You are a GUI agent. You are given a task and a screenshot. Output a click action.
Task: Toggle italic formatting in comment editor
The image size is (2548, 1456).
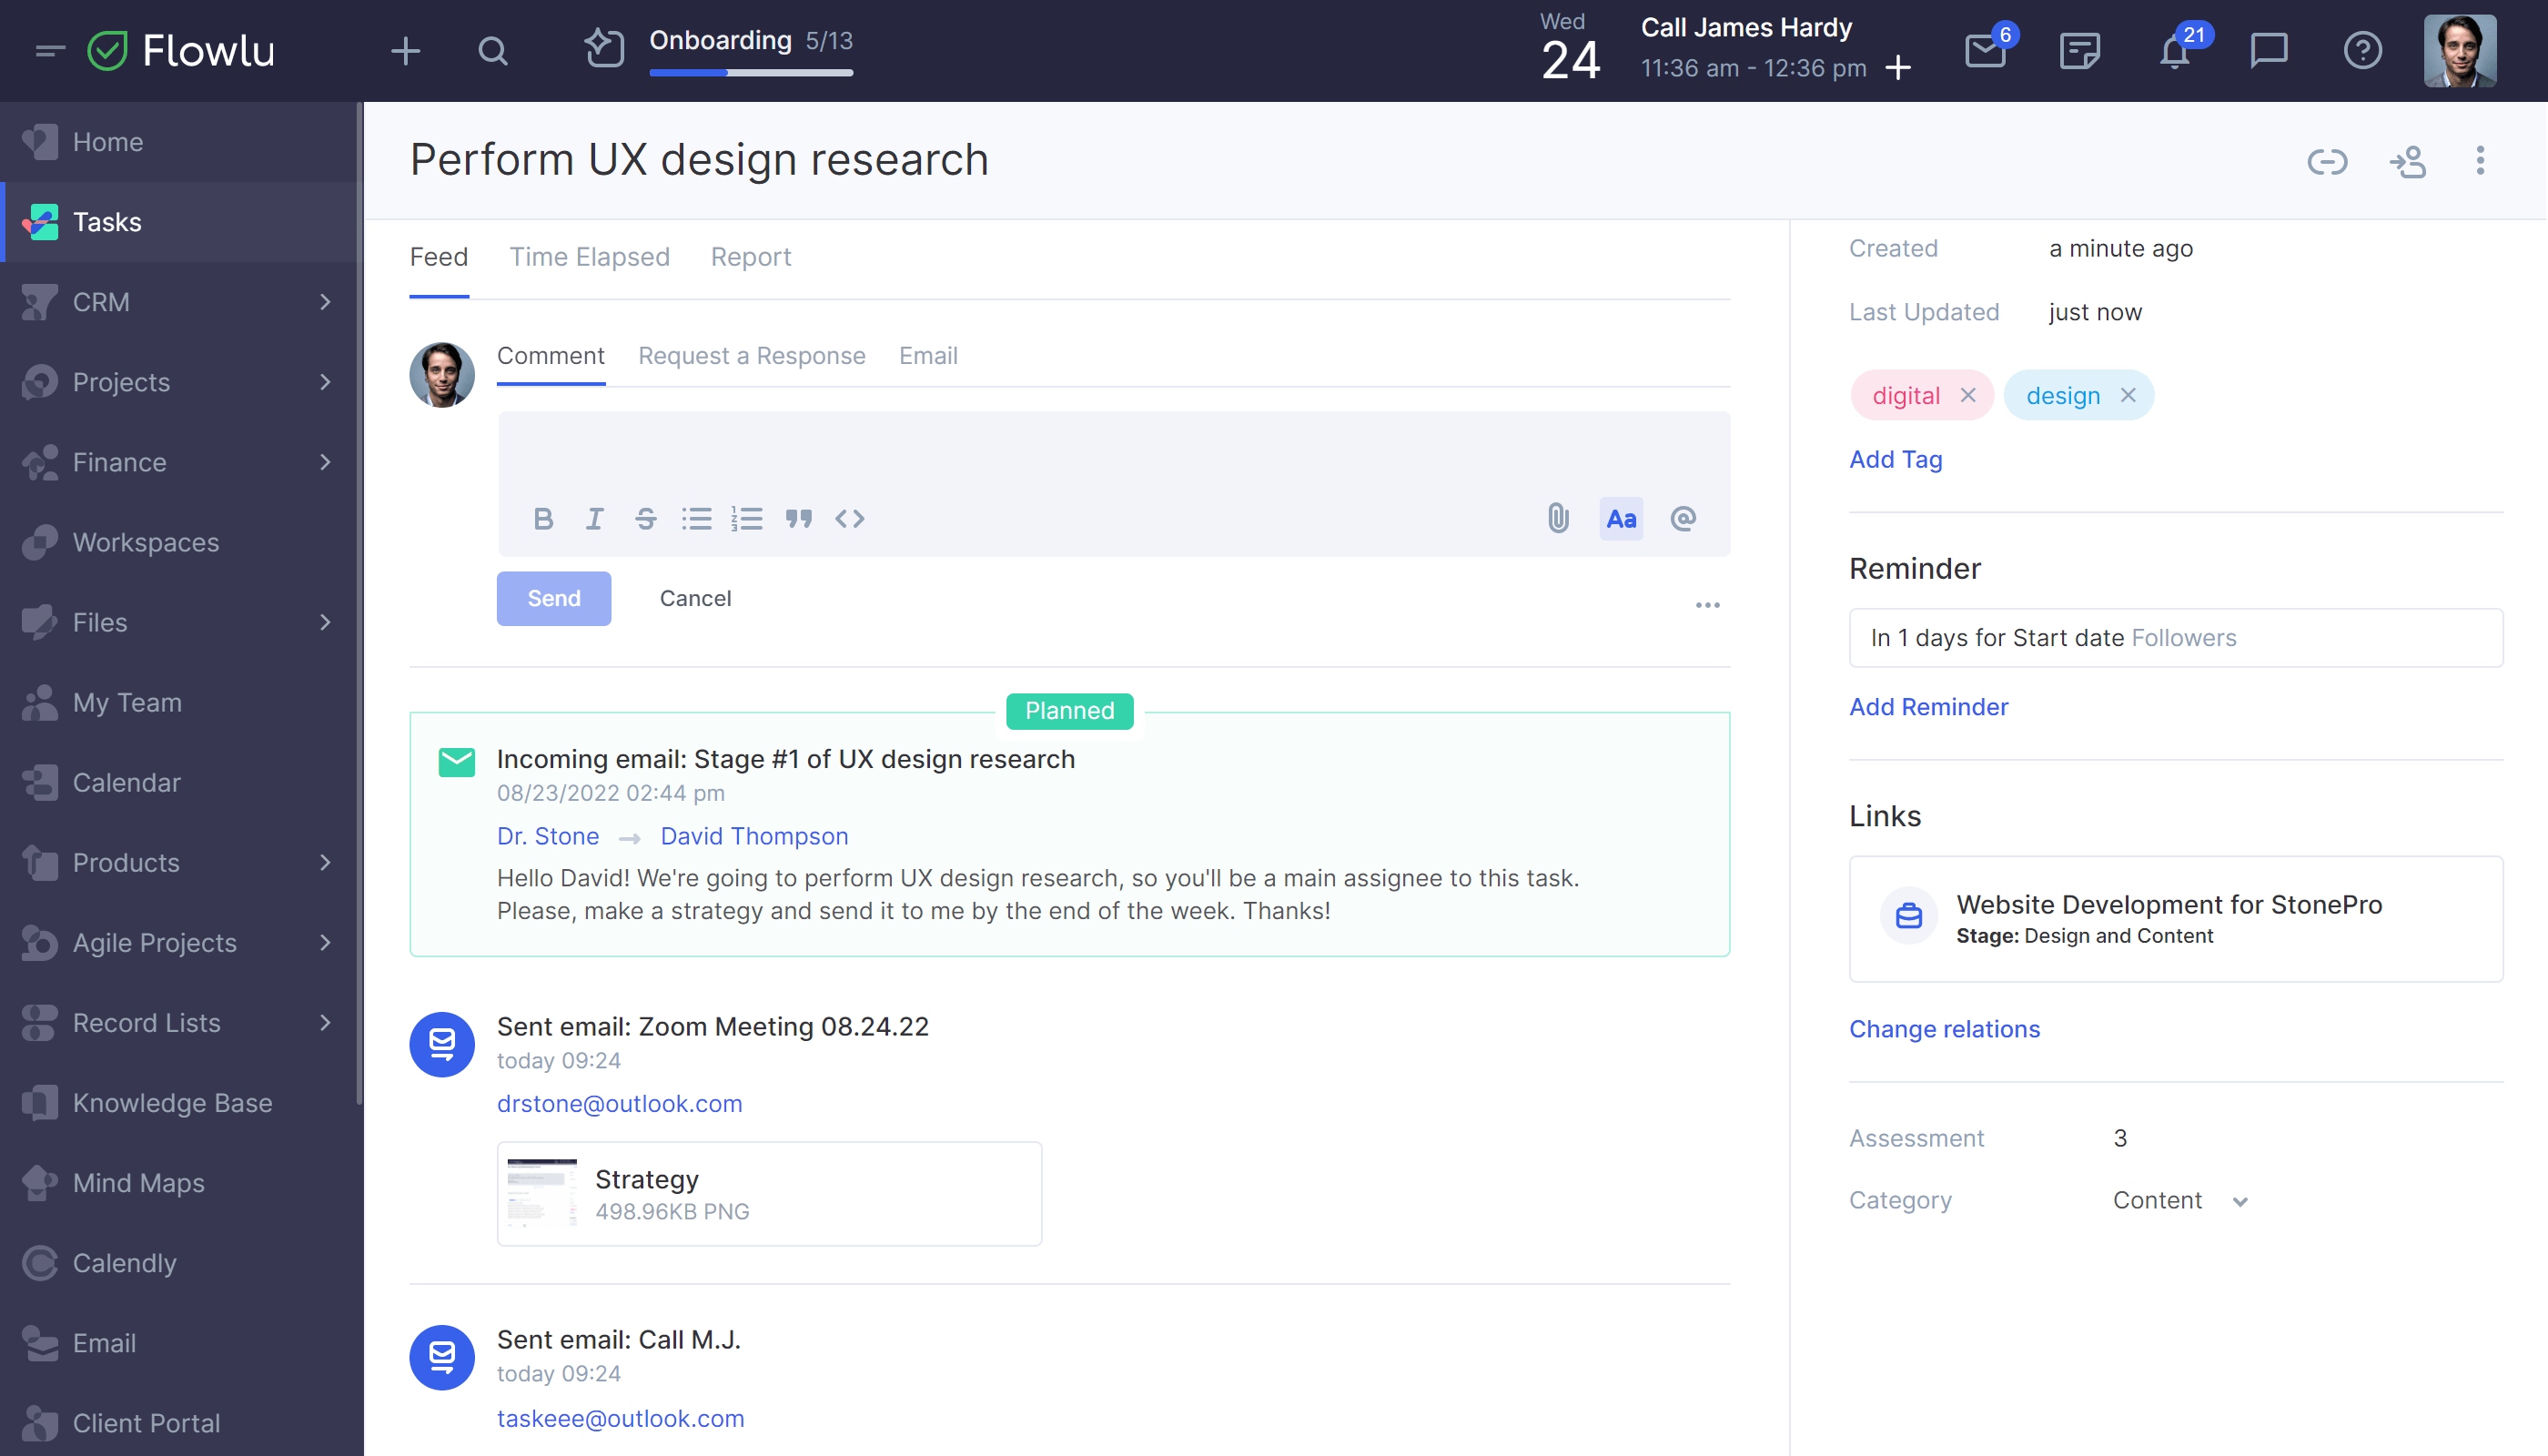tap(593, 518)
